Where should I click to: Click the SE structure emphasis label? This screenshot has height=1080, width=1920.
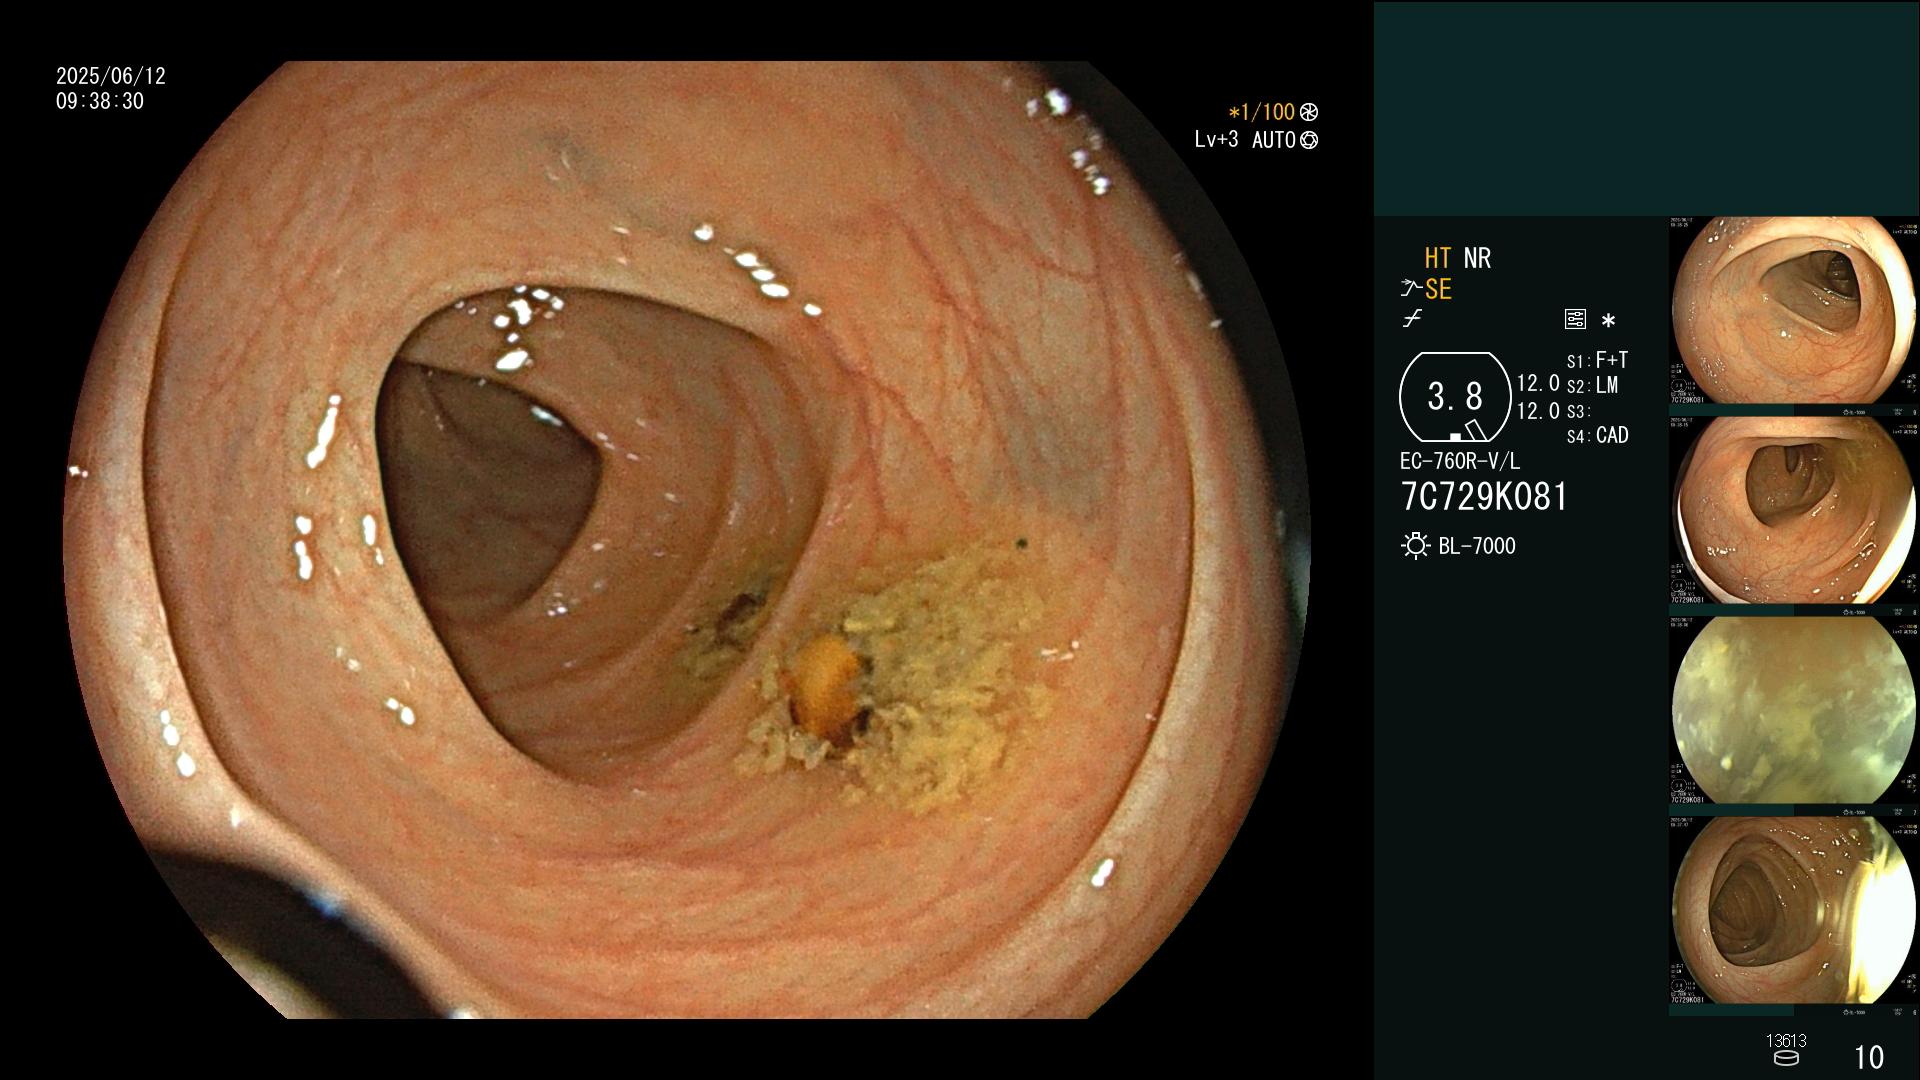click(1438, 289)
